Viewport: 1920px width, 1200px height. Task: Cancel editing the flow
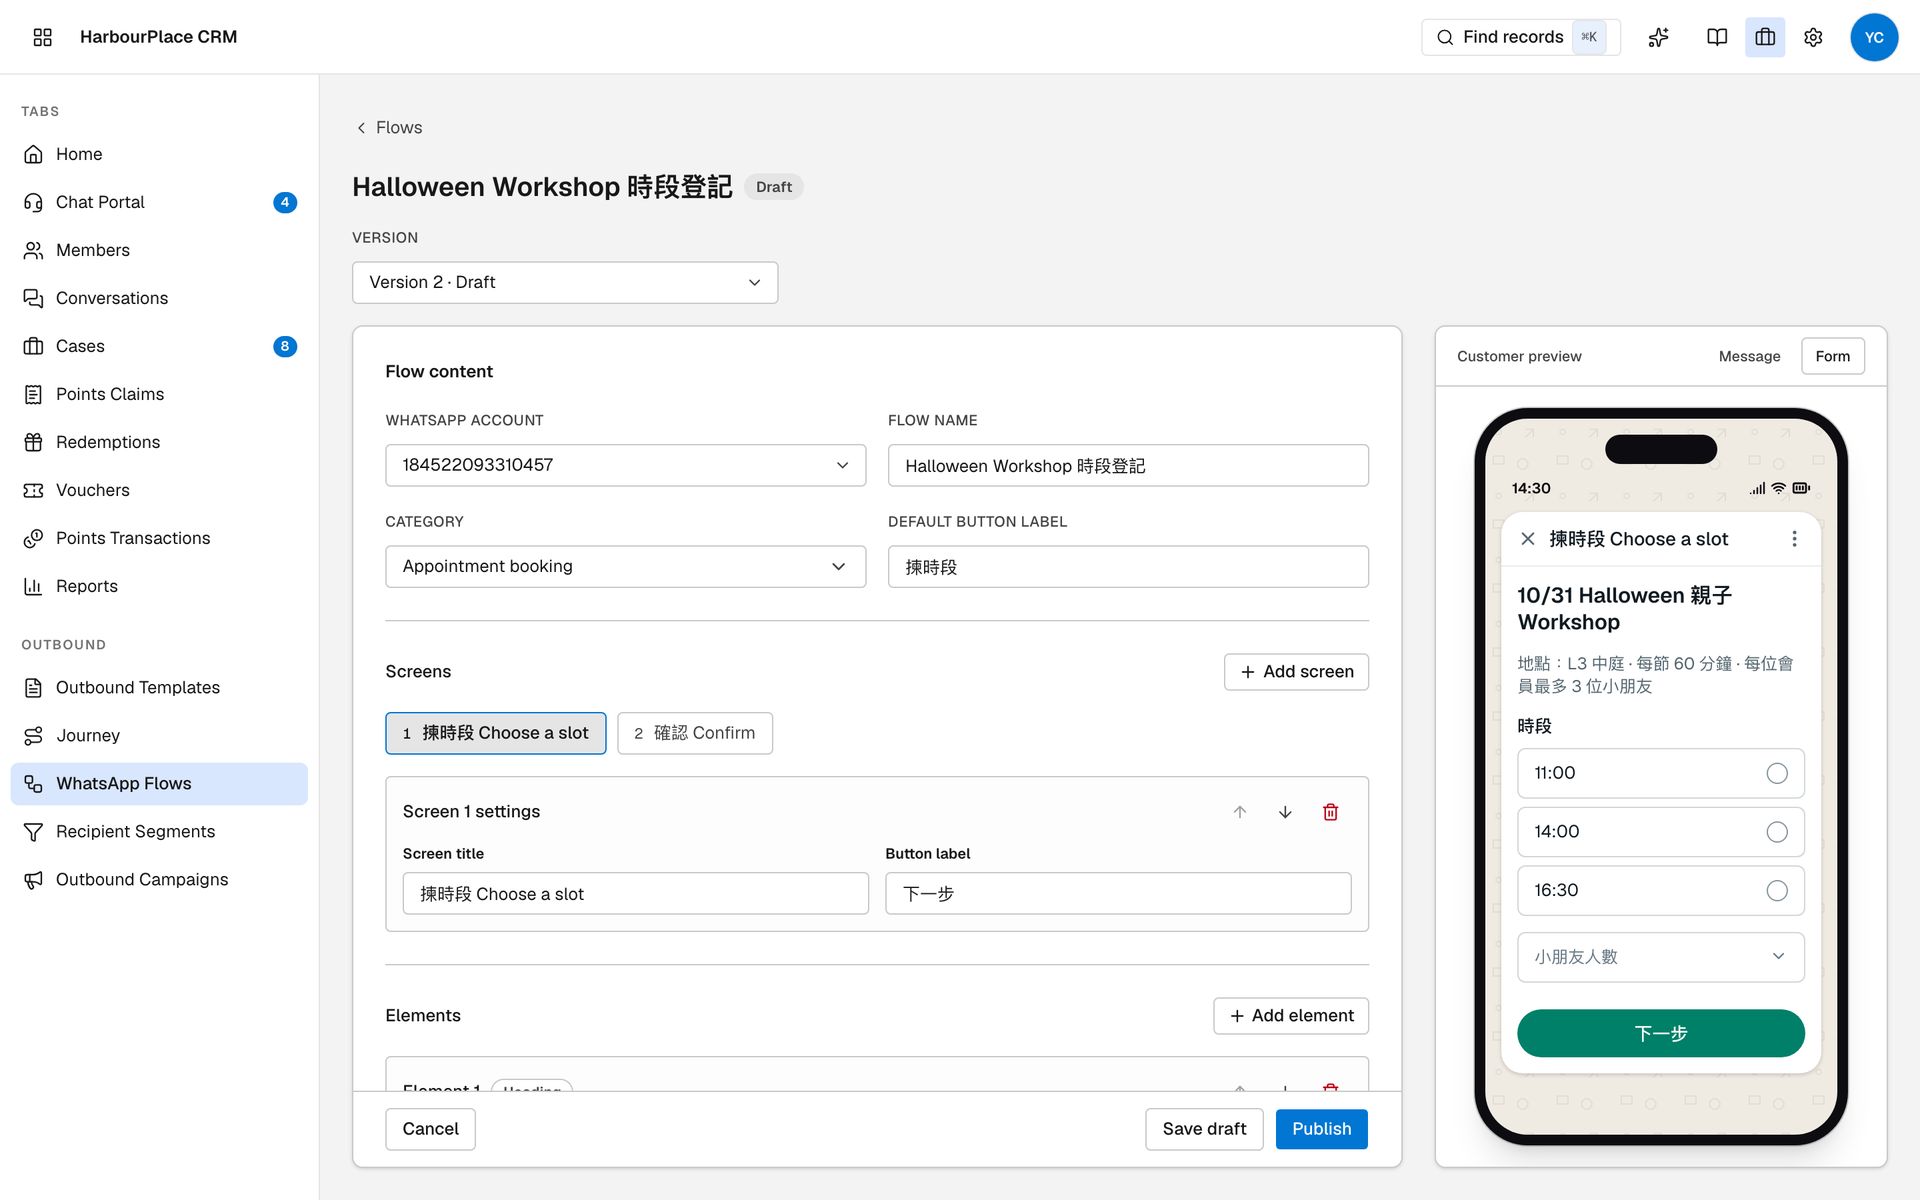430,1129
